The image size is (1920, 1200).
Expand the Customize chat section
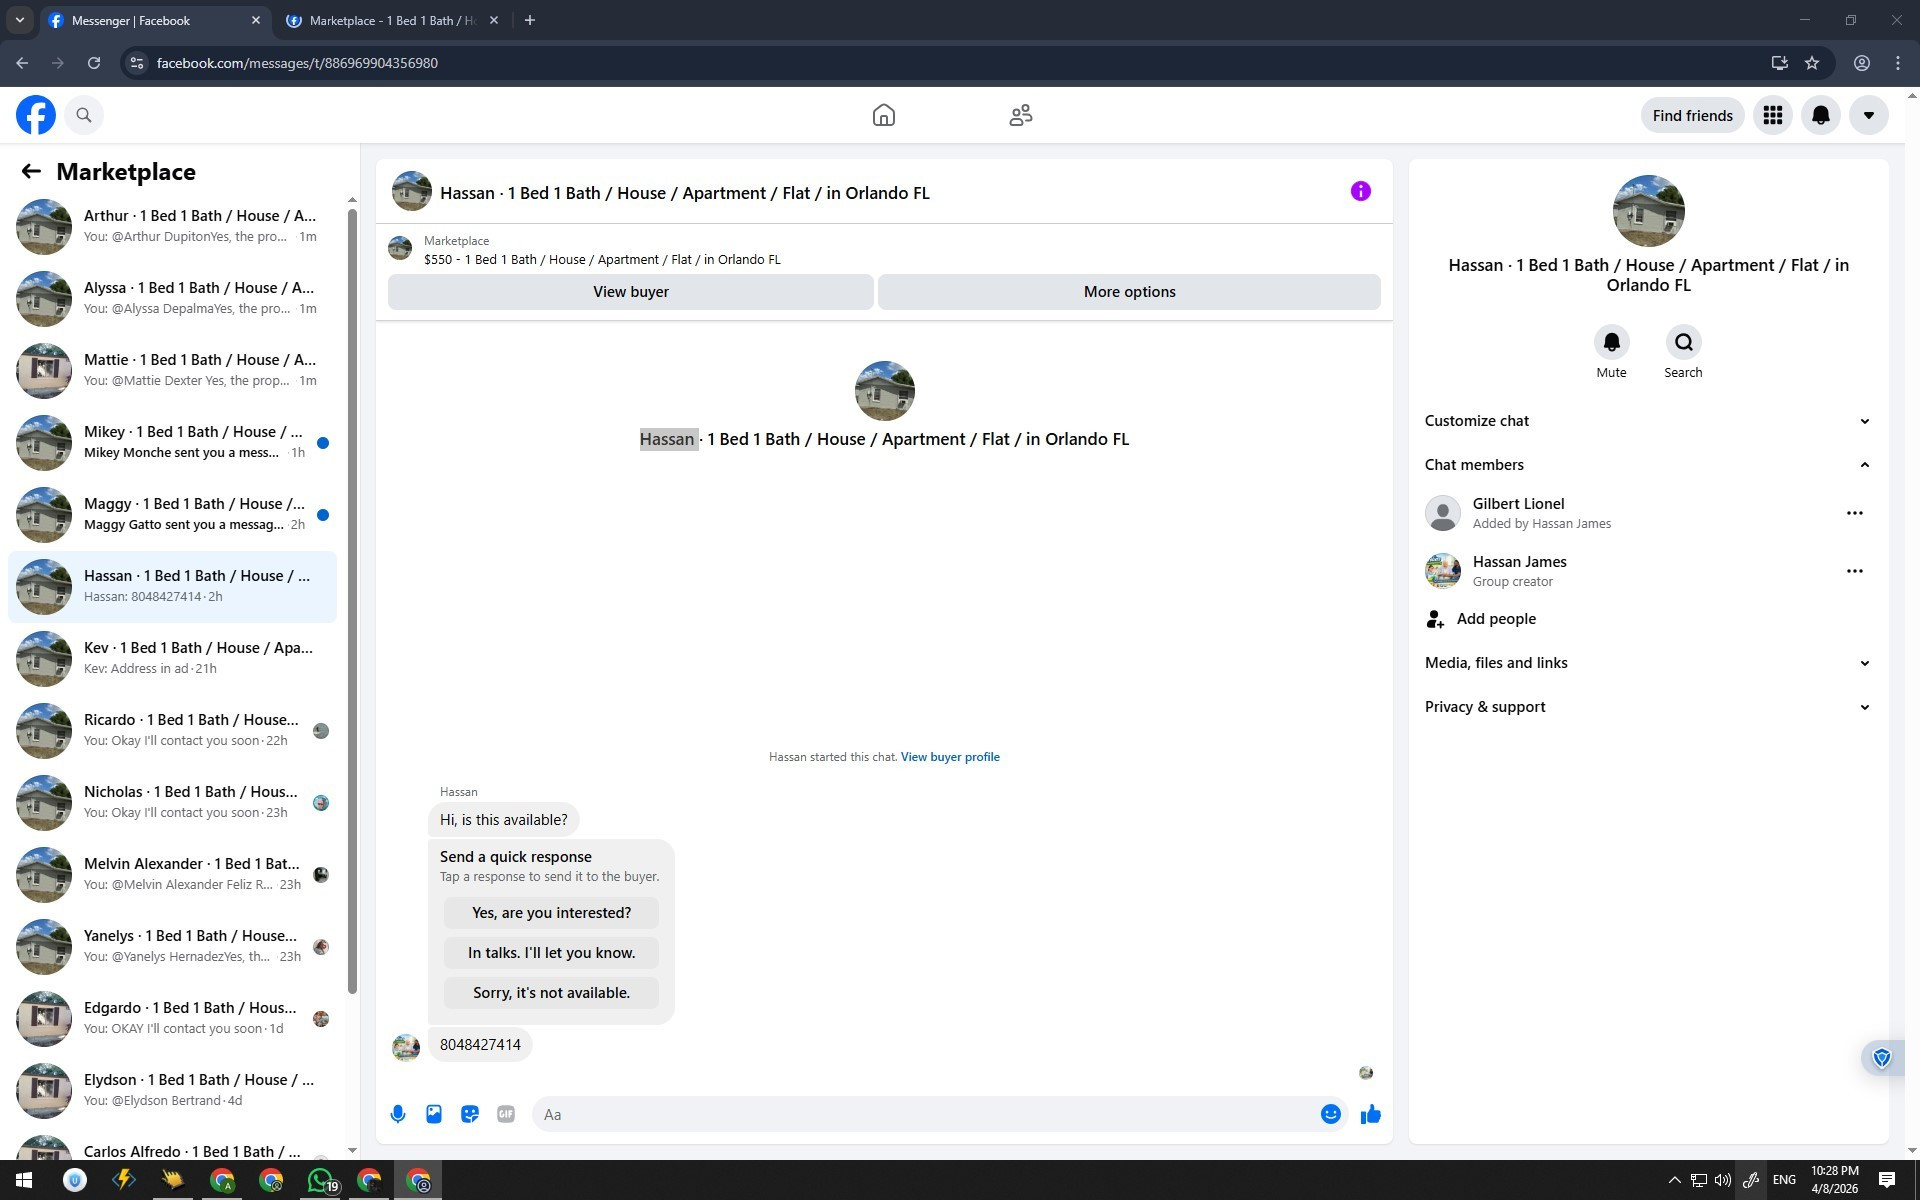pyautogui.click(x=1647, y=421)
